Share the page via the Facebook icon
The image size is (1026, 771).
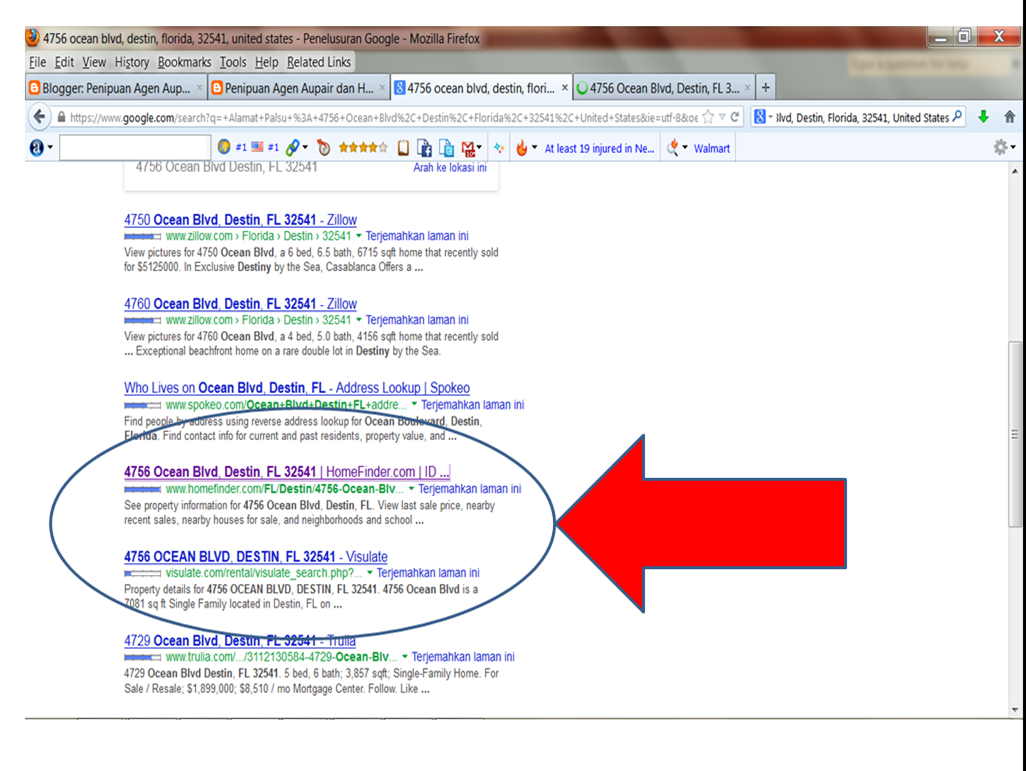[424, 148]
